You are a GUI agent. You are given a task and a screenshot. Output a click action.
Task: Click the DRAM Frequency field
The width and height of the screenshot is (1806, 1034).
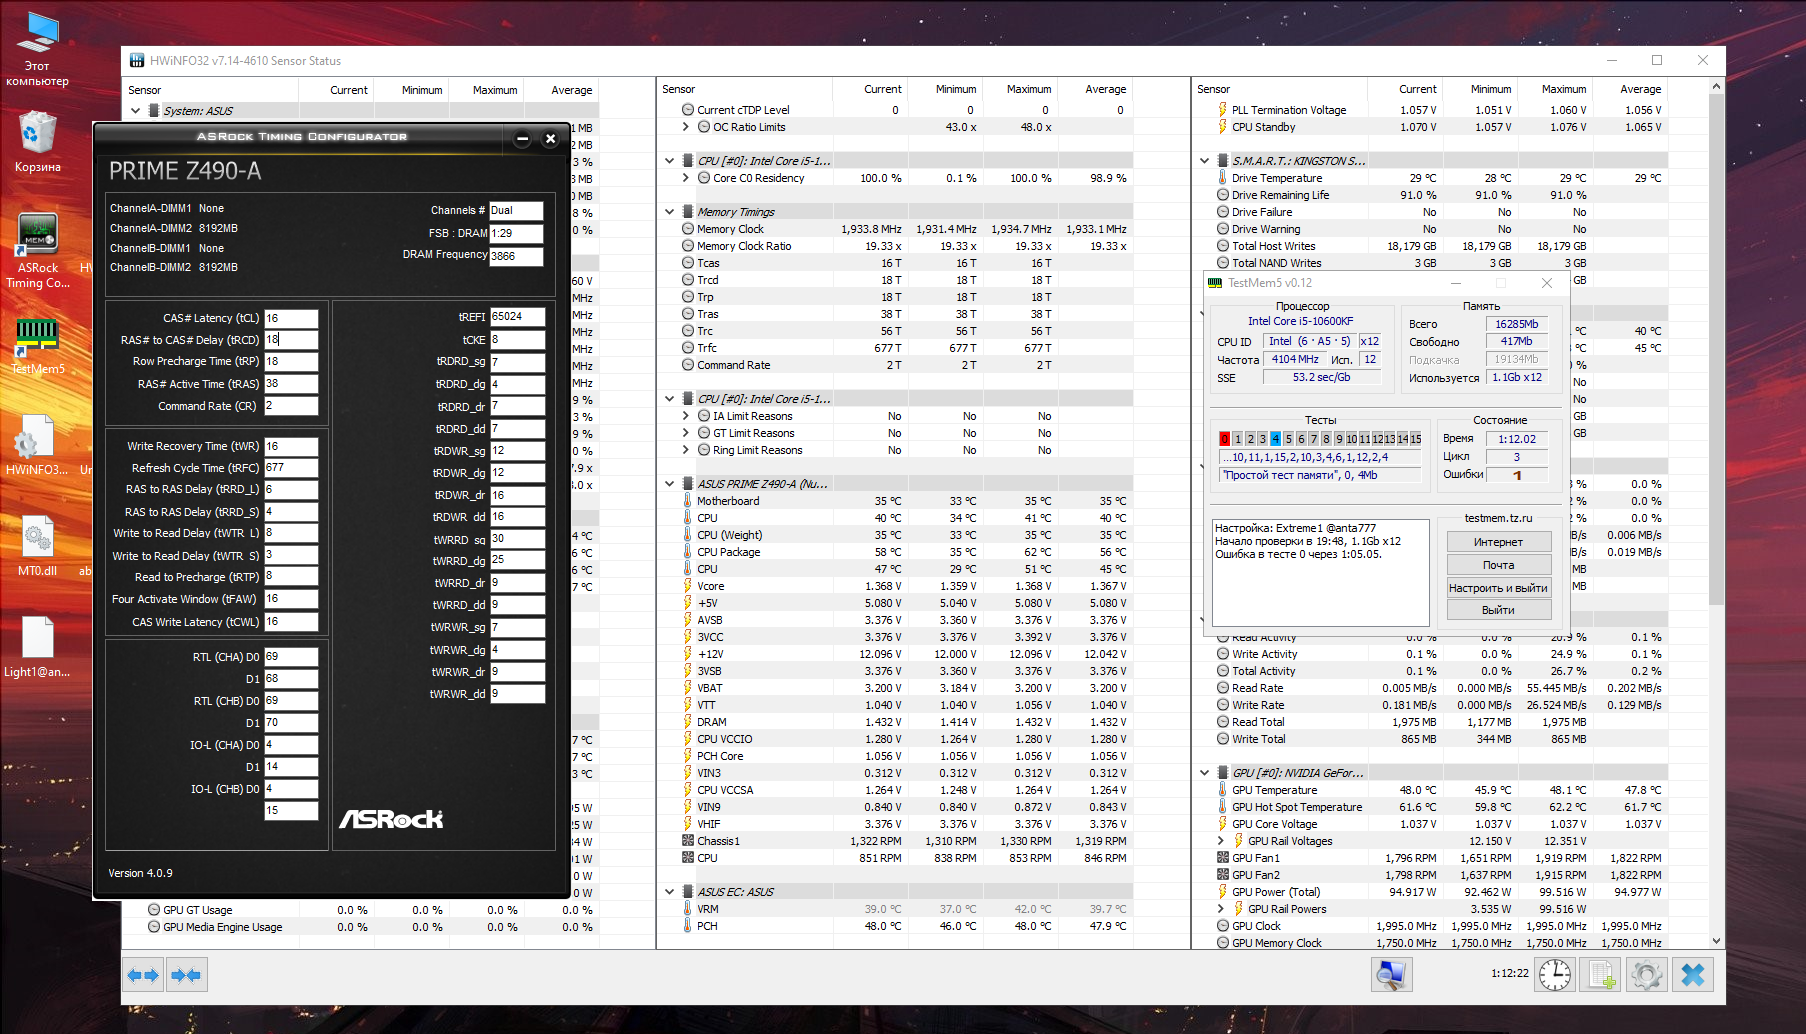pos(516,256)
